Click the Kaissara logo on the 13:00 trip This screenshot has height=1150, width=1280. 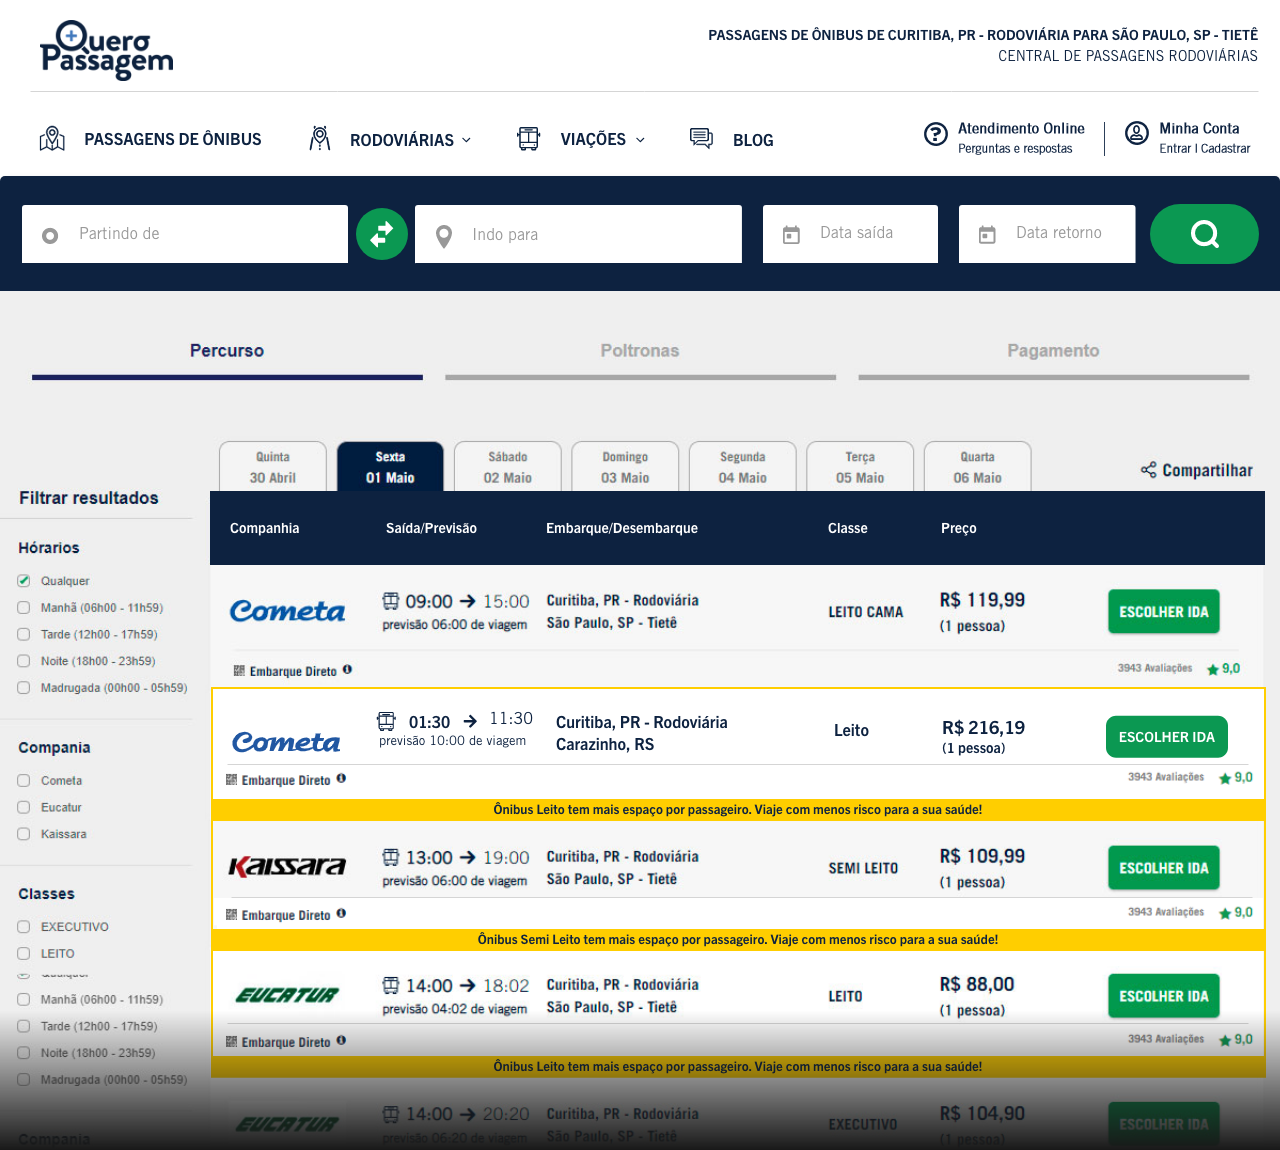coord(288,867)
